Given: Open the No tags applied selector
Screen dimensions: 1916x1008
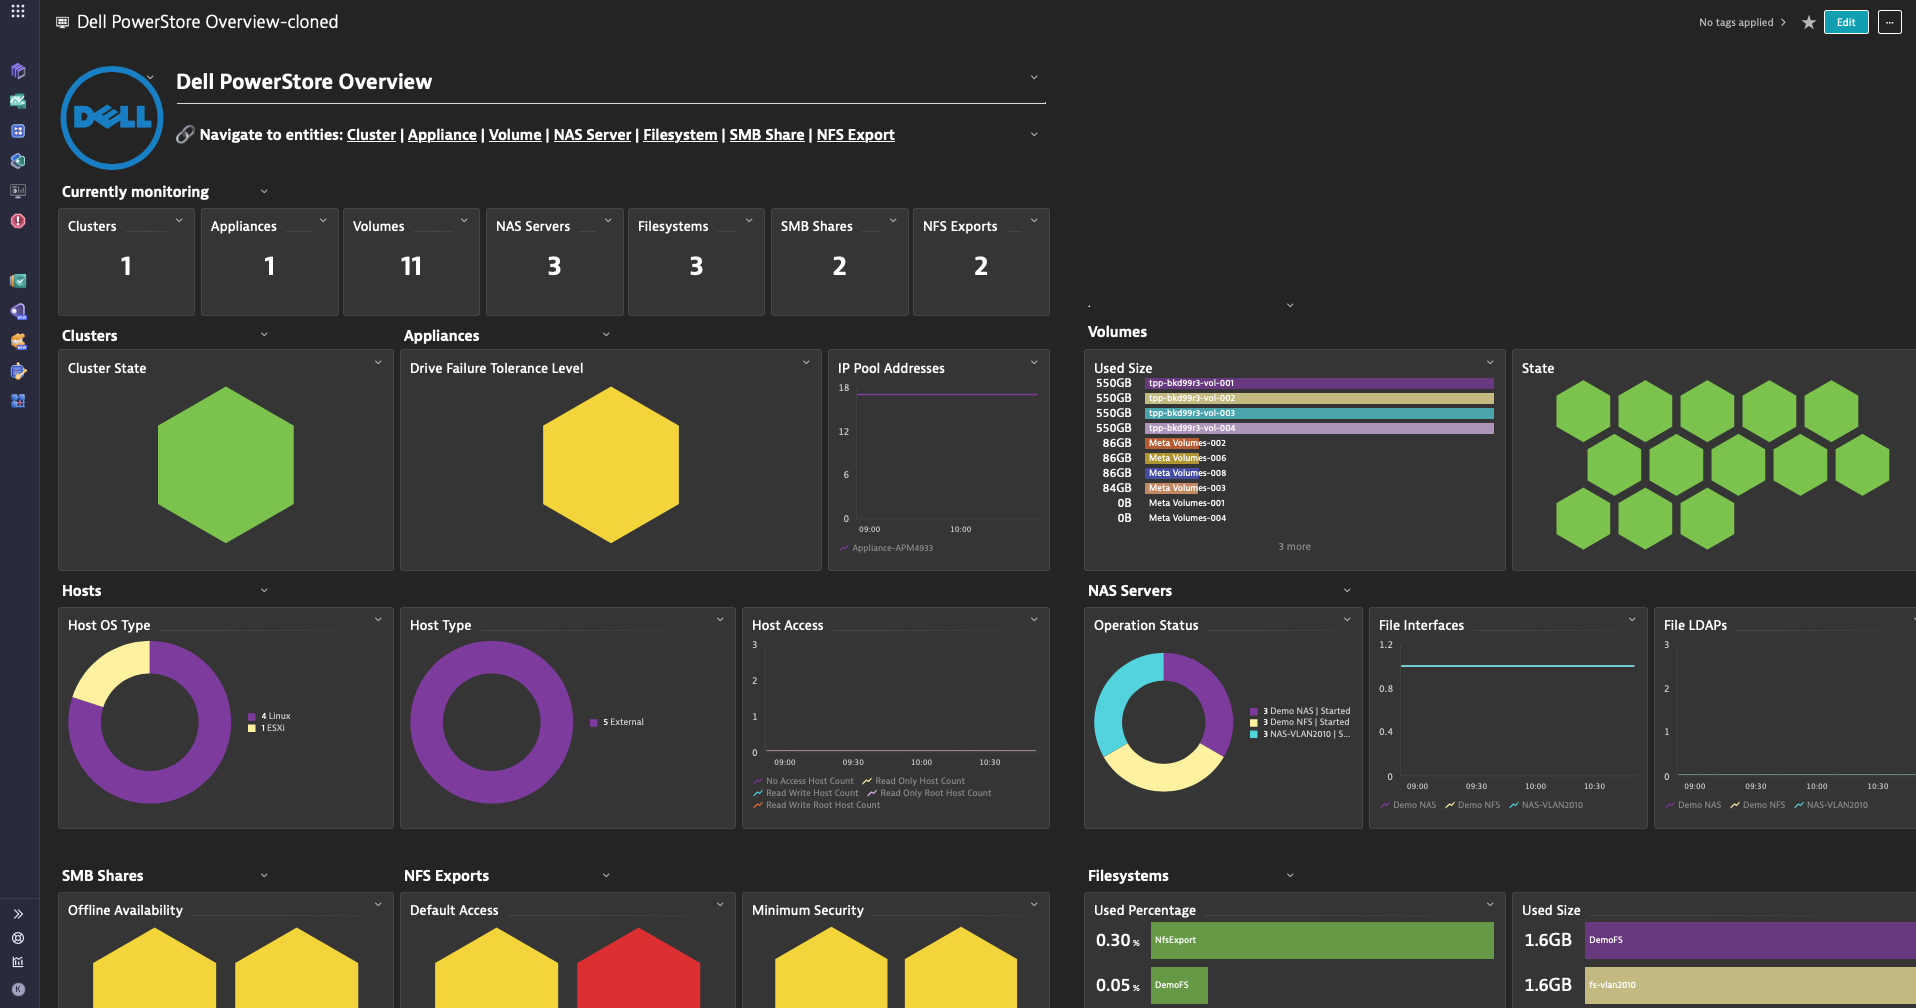Looking at the screenshot, I should [1742, 22].
